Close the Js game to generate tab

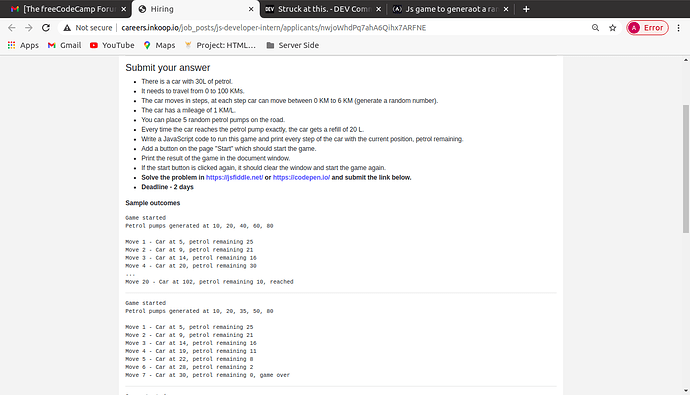tap(506, 9)
